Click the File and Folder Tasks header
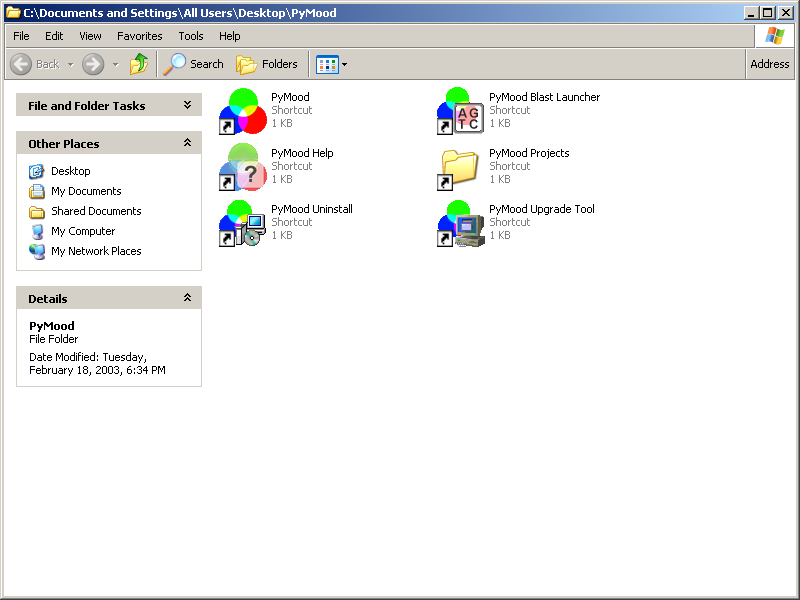The height and width of the screenshot is (600, 800). (109, 106)
